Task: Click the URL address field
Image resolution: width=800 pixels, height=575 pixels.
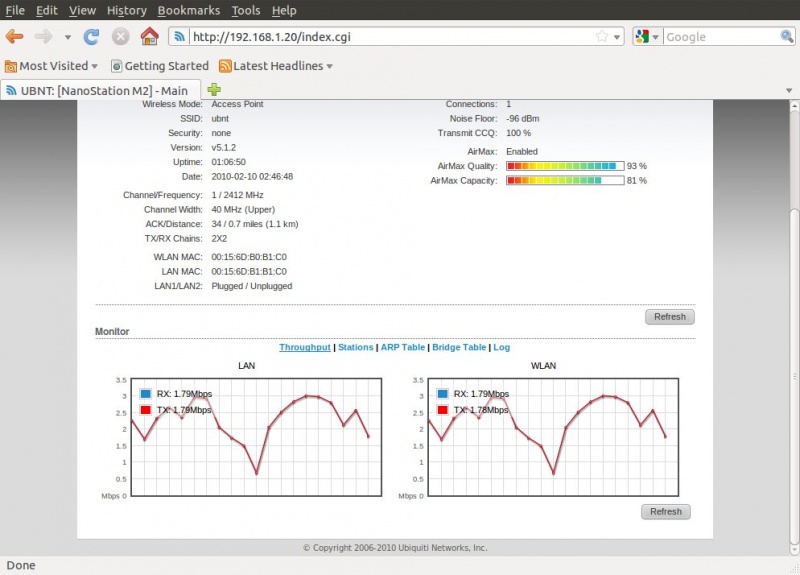Action: pos(390,37)
